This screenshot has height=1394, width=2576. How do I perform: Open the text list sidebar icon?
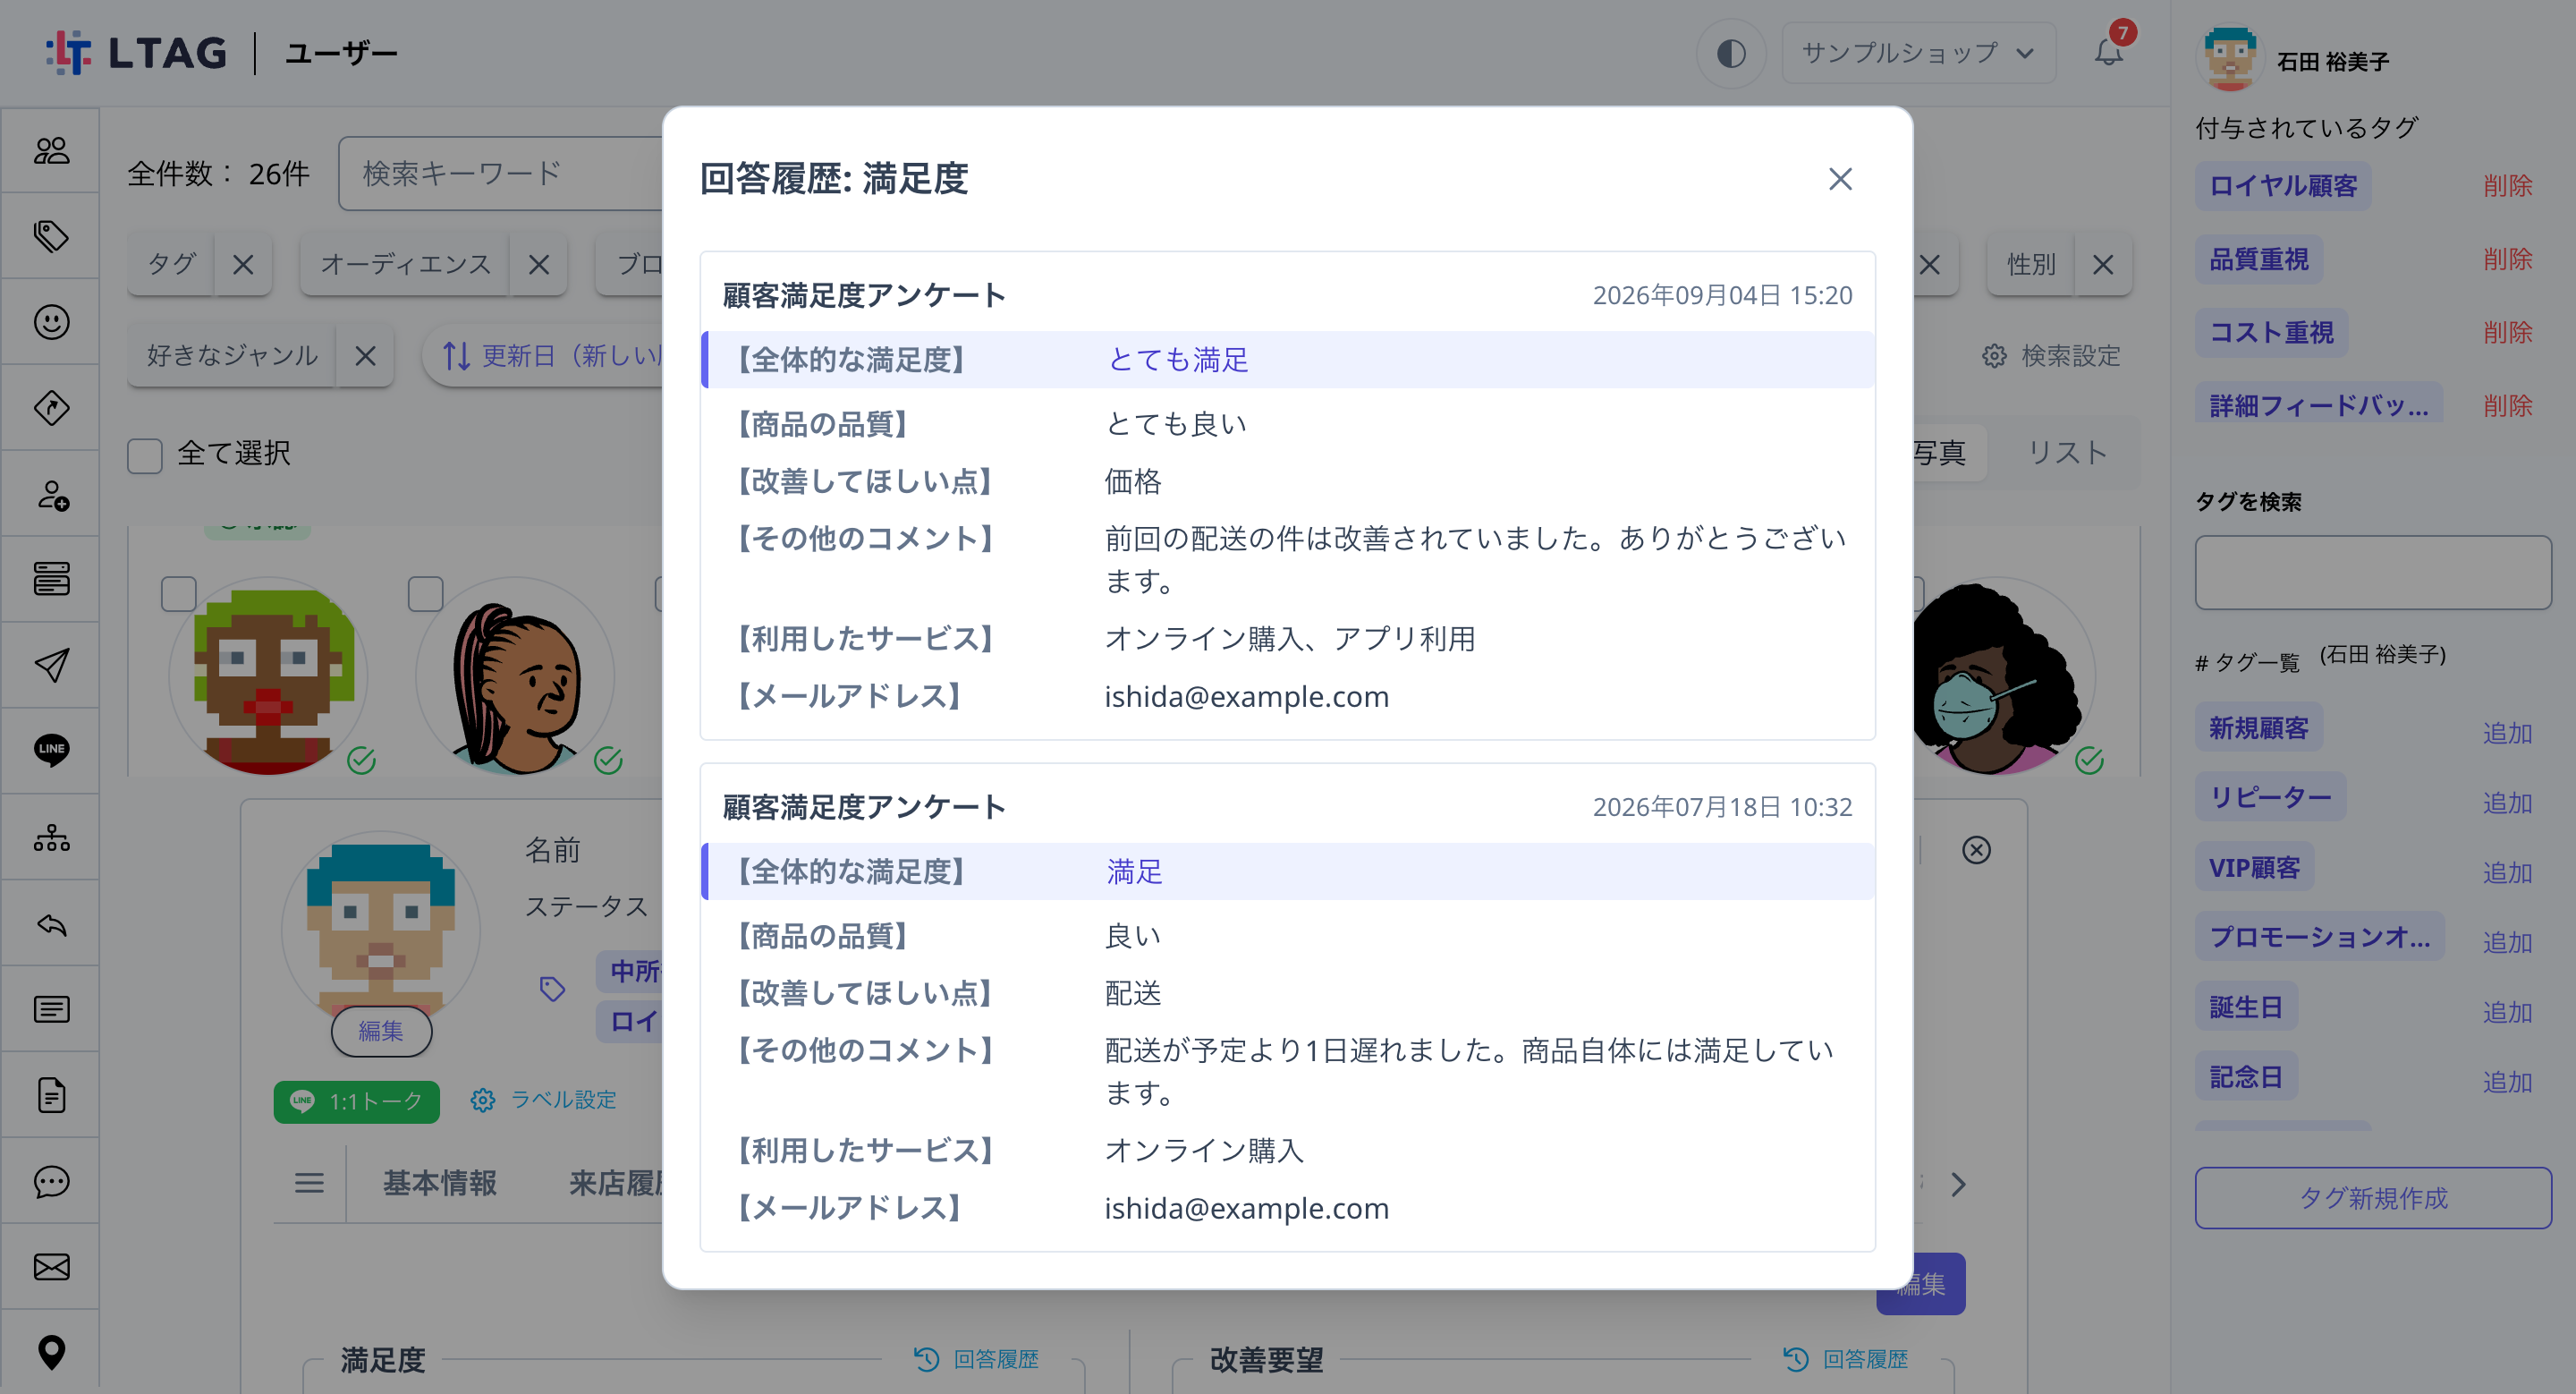[51, 1009]
